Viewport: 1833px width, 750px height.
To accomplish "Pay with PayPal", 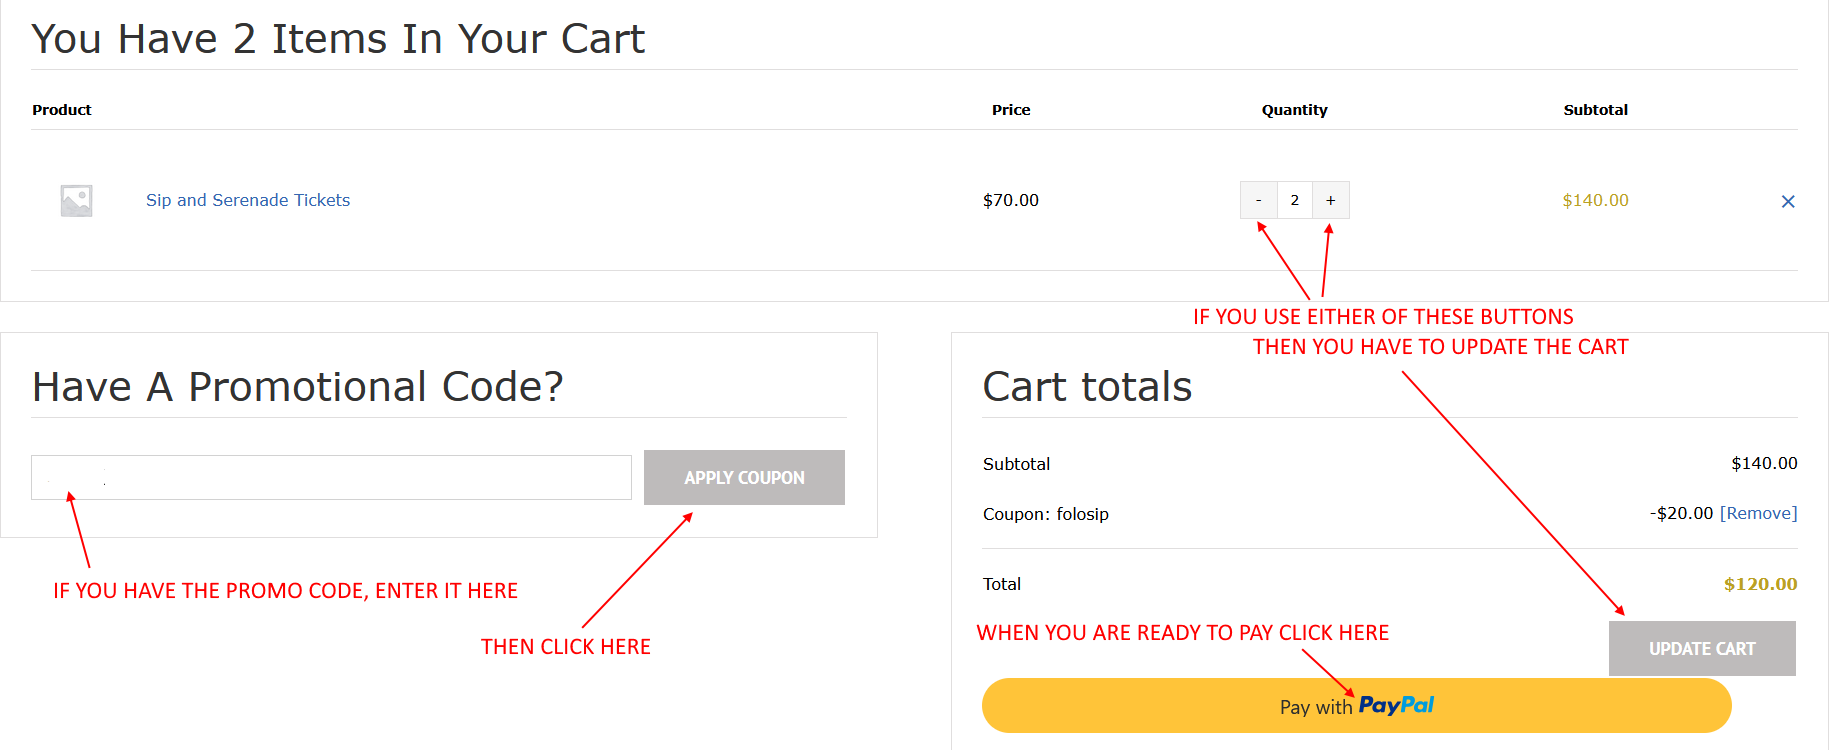I will coord(1356,705).
